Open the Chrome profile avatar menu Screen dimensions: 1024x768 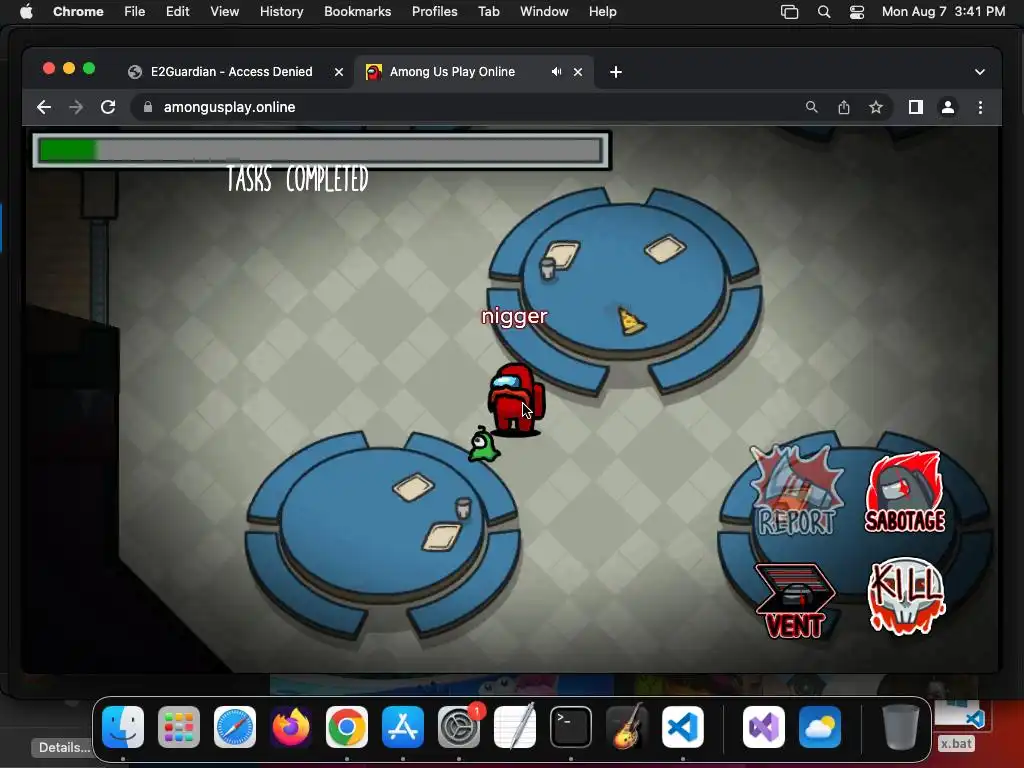tap(948, 107)
